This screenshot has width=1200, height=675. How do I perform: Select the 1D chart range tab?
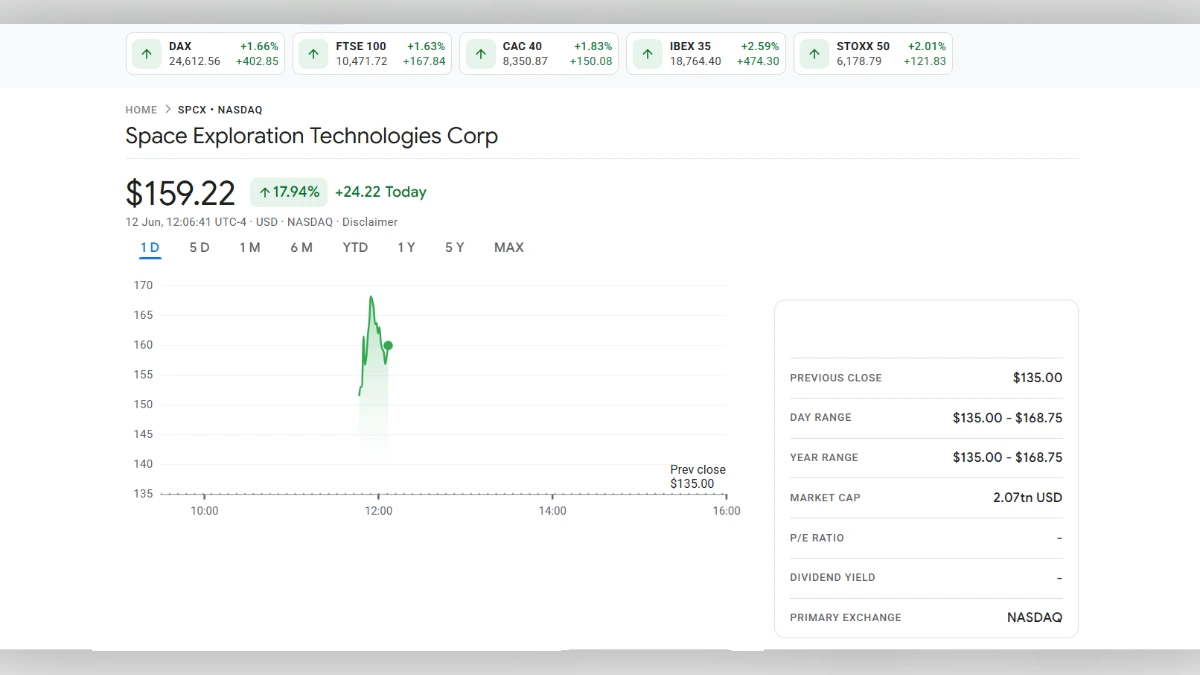150,247
